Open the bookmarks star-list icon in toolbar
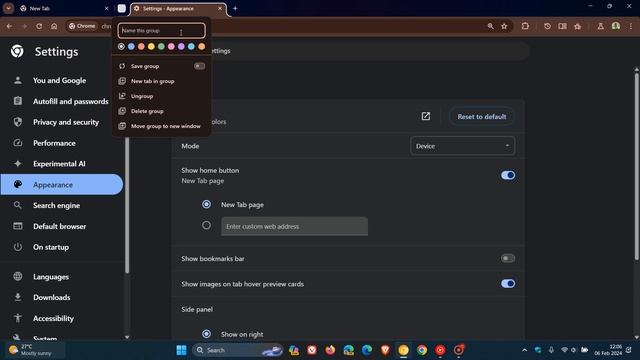This screenshot has width=640, height=360. click(x=578, y=26)
